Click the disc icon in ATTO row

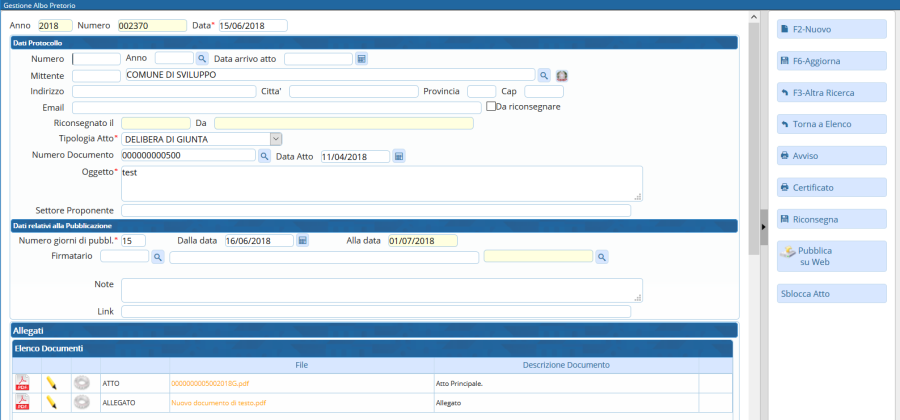pos(82,382)
